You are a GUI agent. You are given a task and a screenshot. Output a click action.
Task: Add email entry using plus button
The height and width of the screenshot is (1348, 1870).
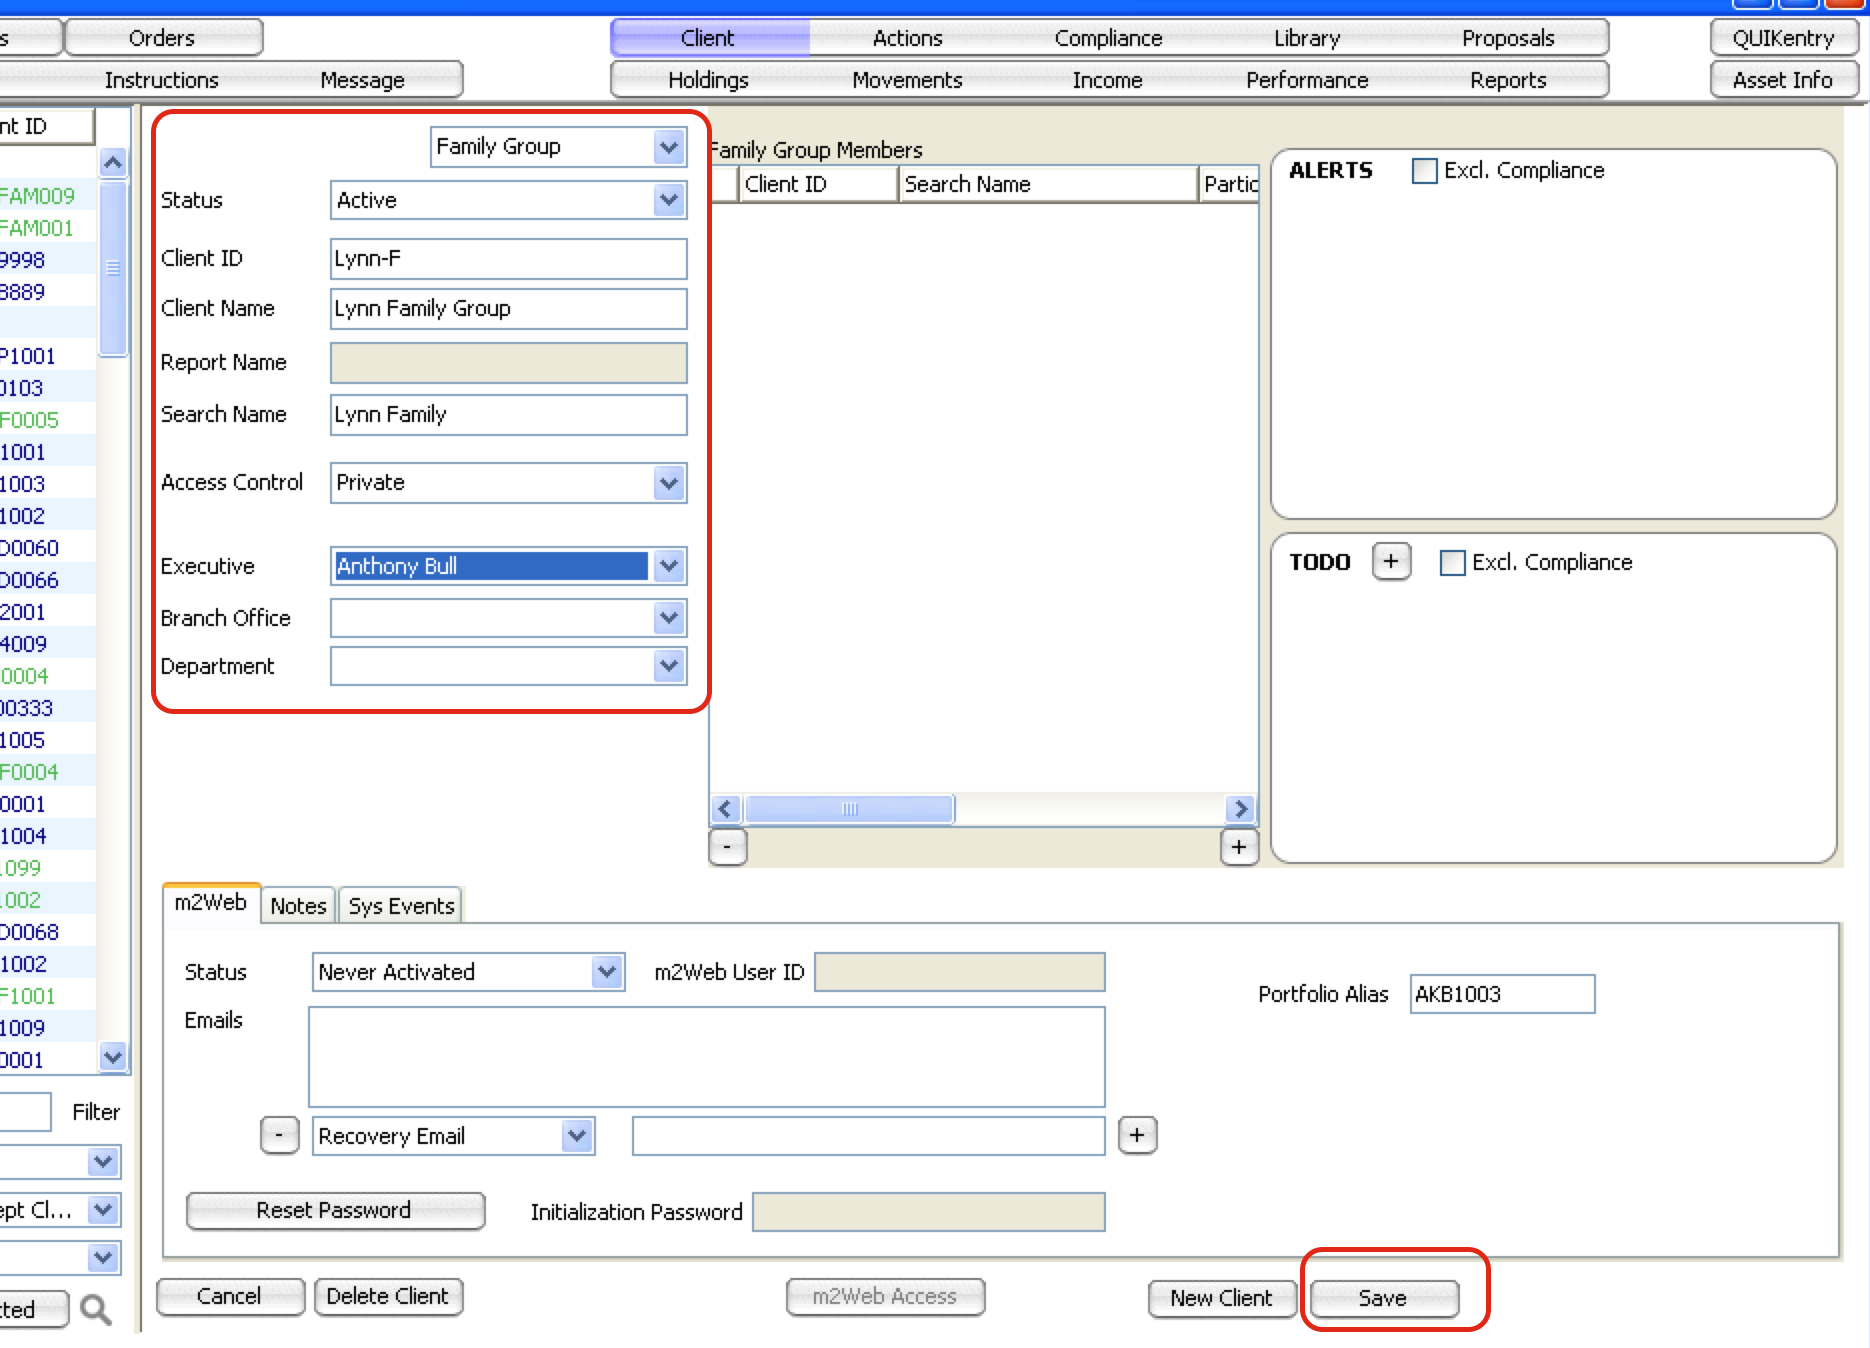[x=1137, y=1135]
